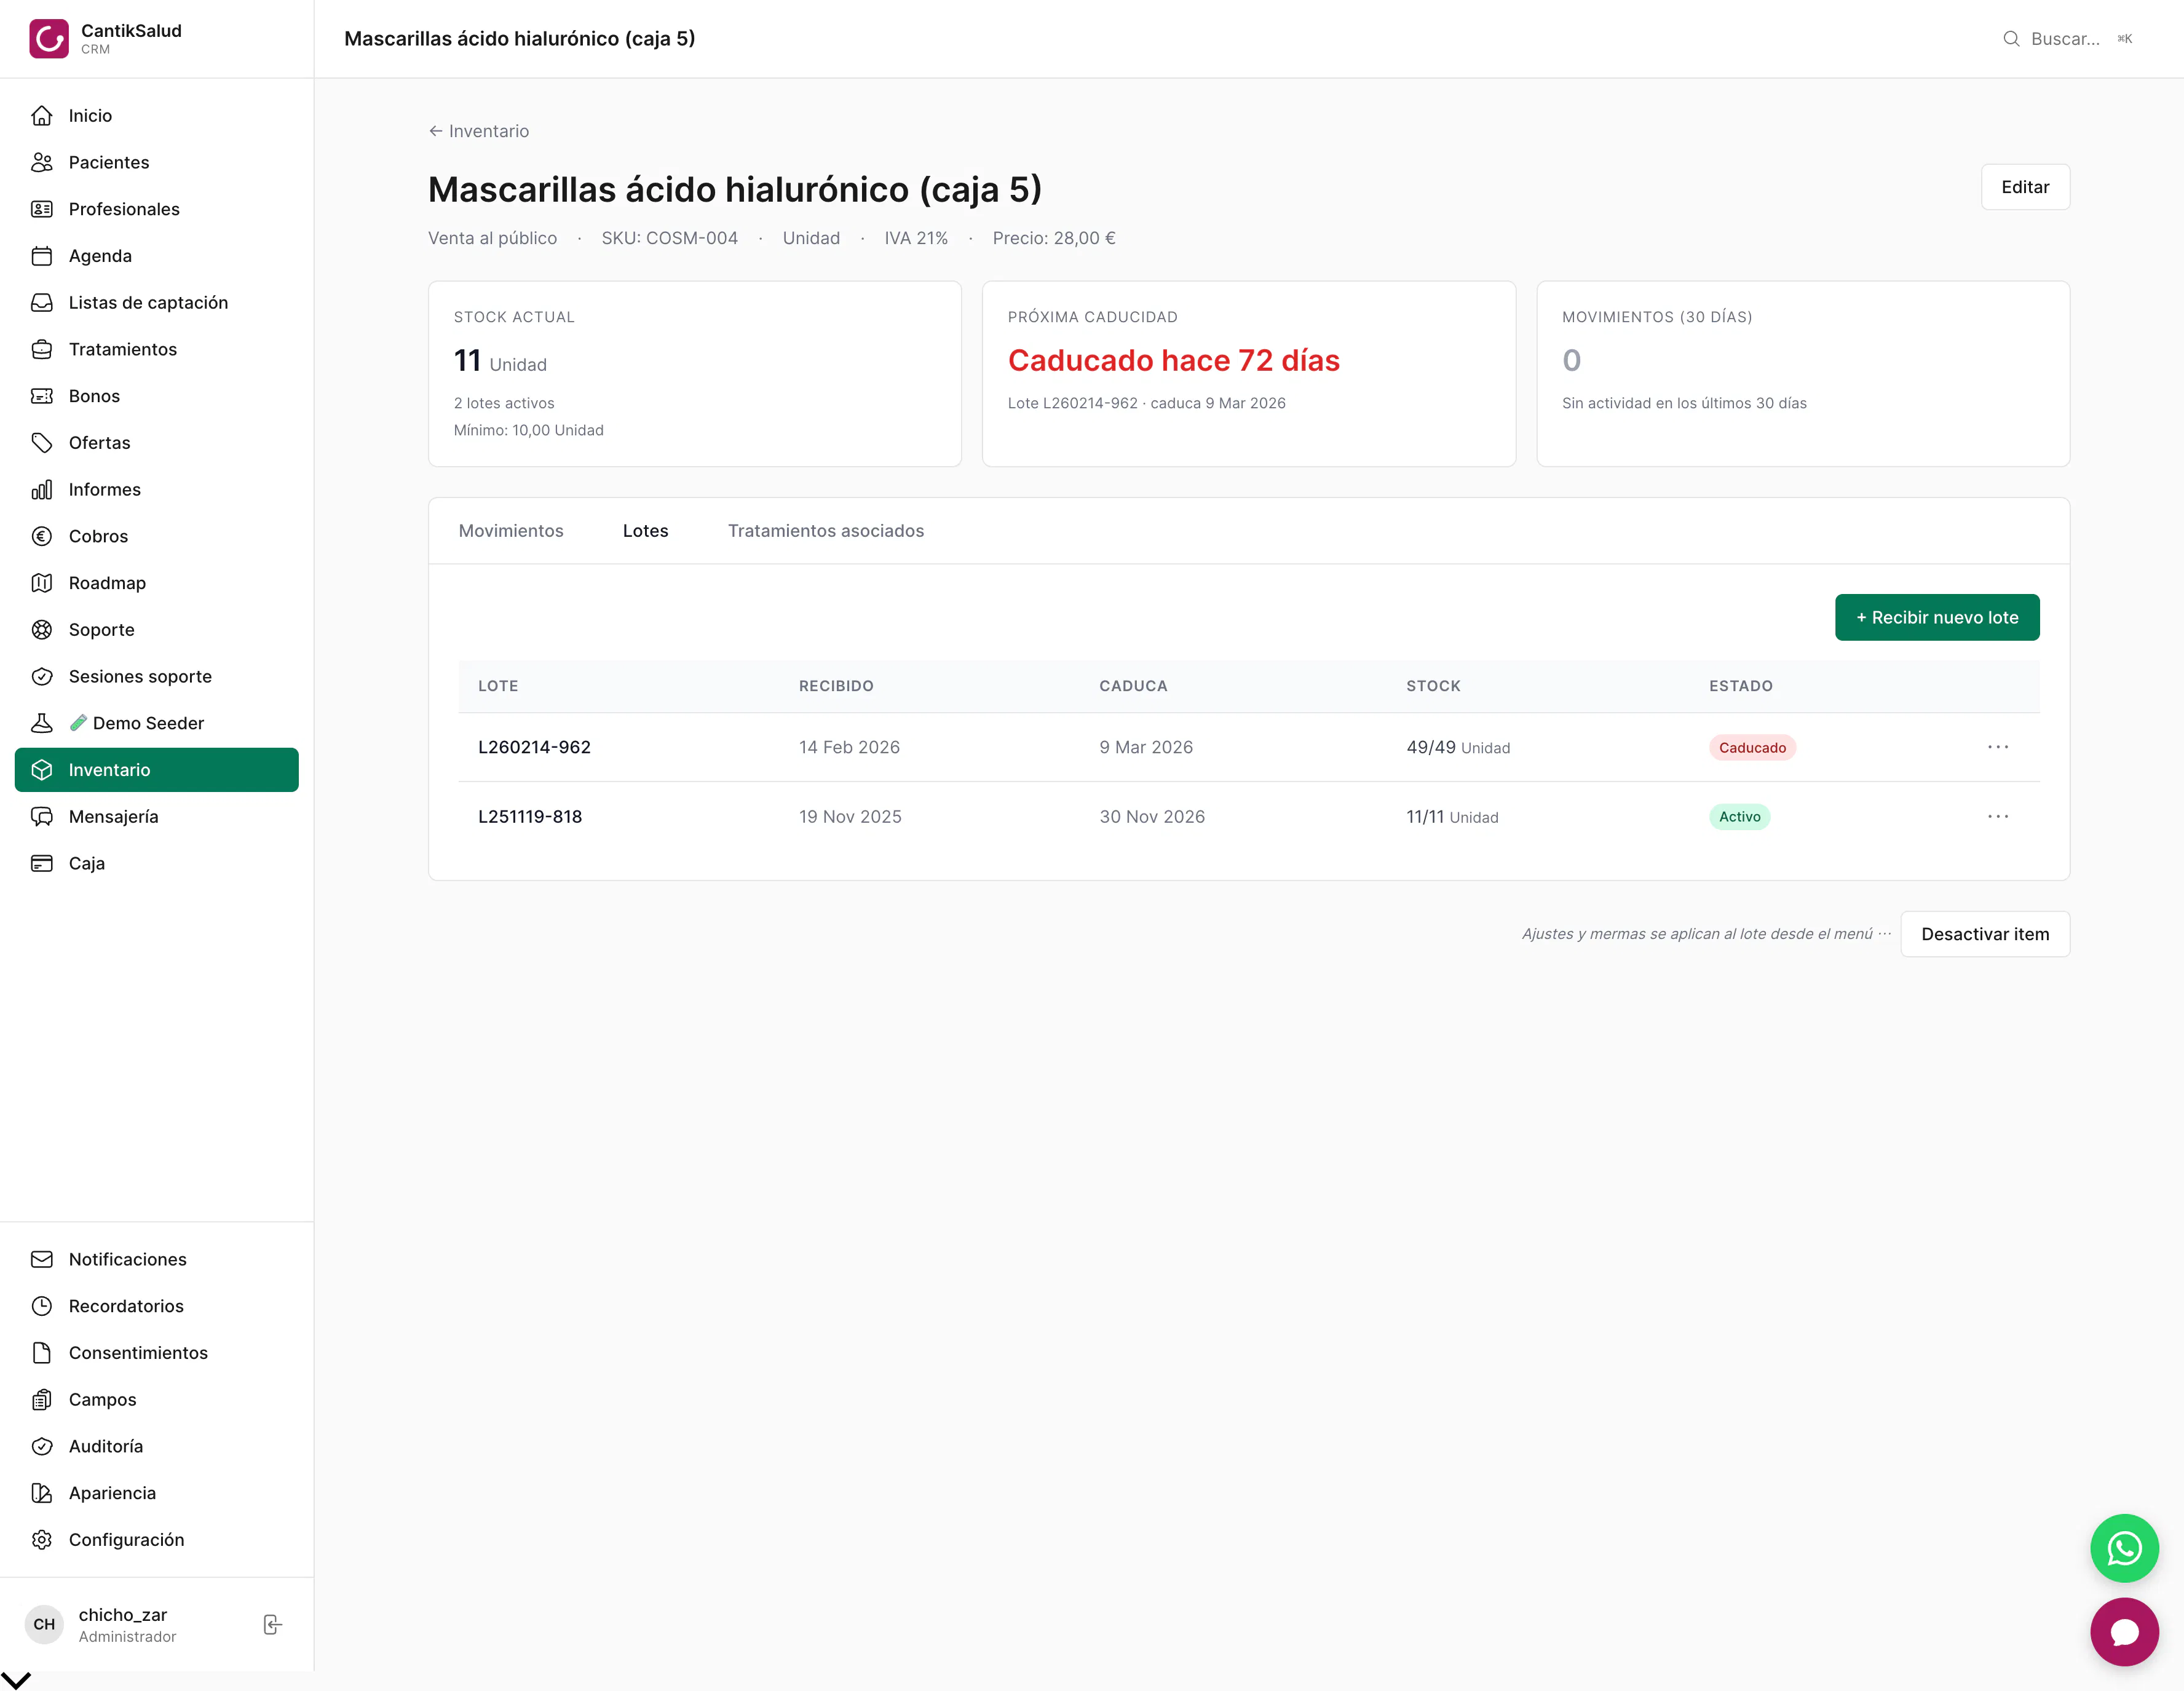The width and height of the screenshot is (2184, 1691).
Task: Open Profesionales ID card icon
Action: tap(42, 209)
